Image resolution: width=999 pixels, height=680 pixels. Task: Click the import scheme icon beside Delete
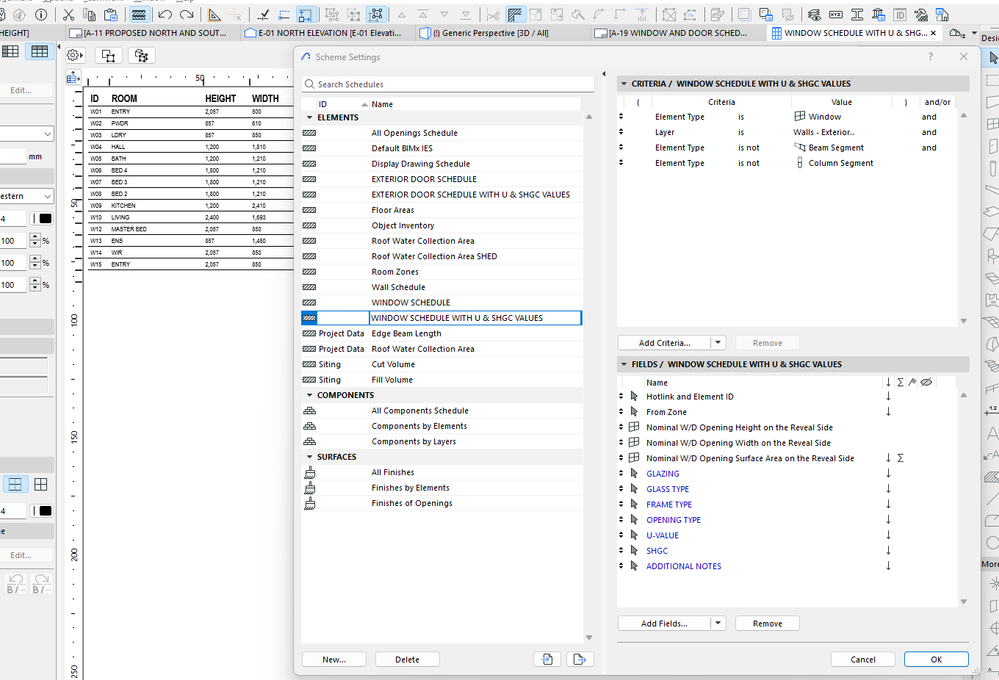[x=547, y=659]
